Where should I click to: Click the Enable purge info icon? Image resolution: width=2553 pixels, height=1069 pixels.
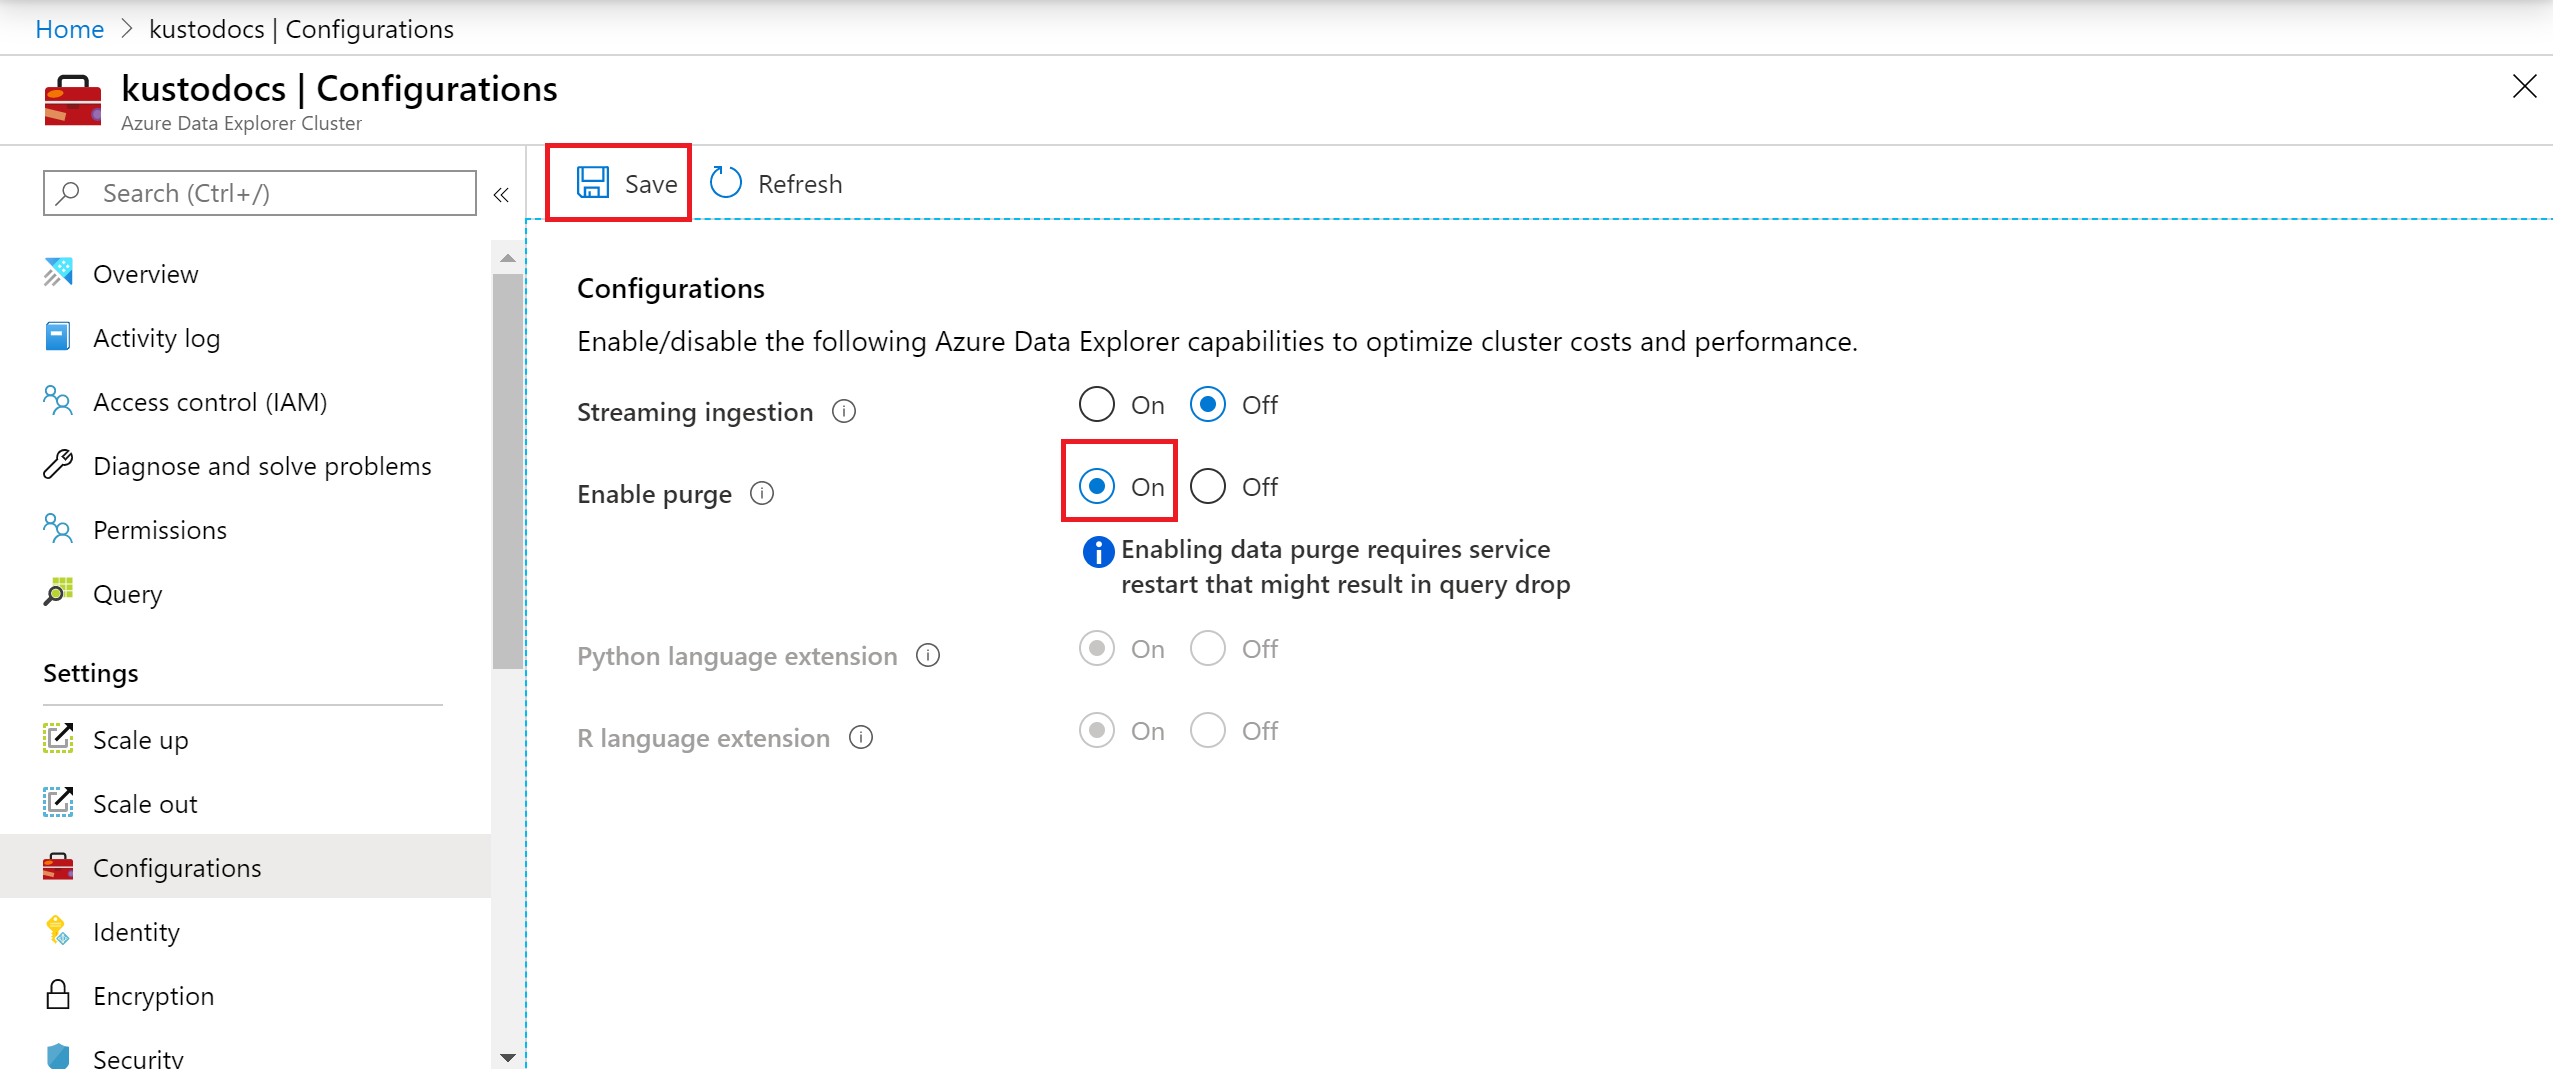pyautogui.click(x=762, y=494)
